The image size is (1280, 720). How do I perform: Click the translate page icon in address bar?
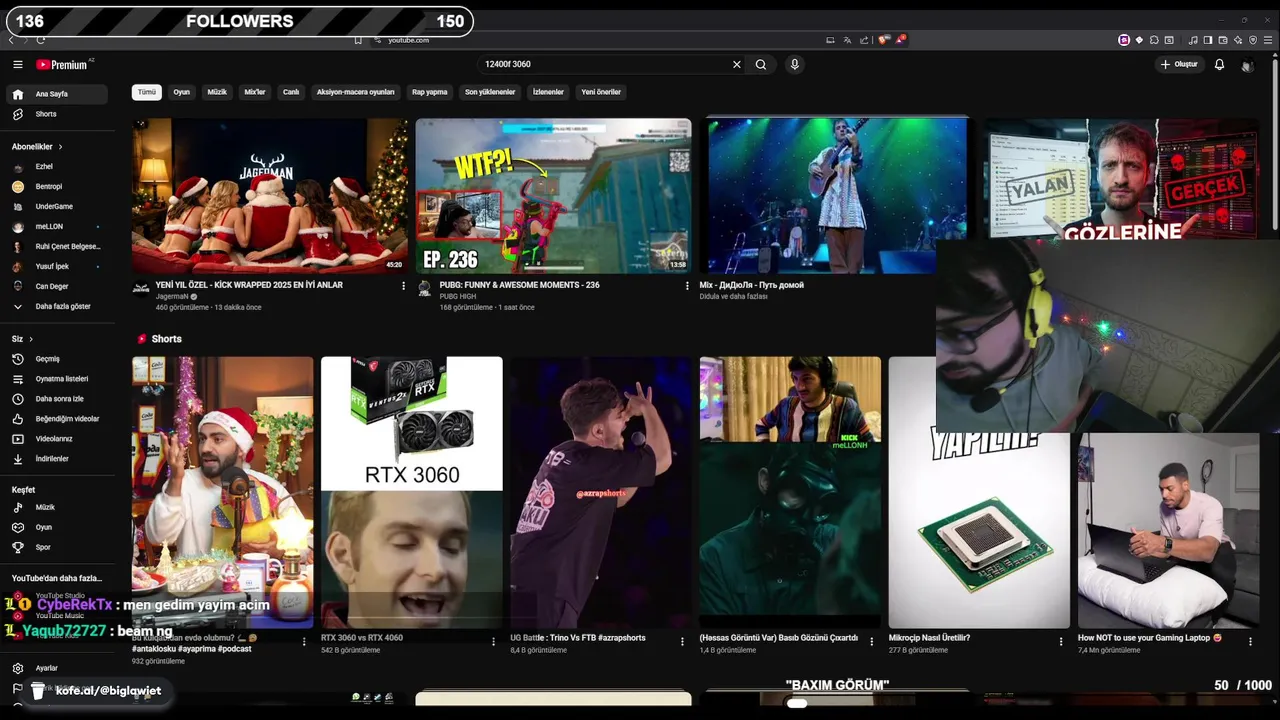point(847,40)
